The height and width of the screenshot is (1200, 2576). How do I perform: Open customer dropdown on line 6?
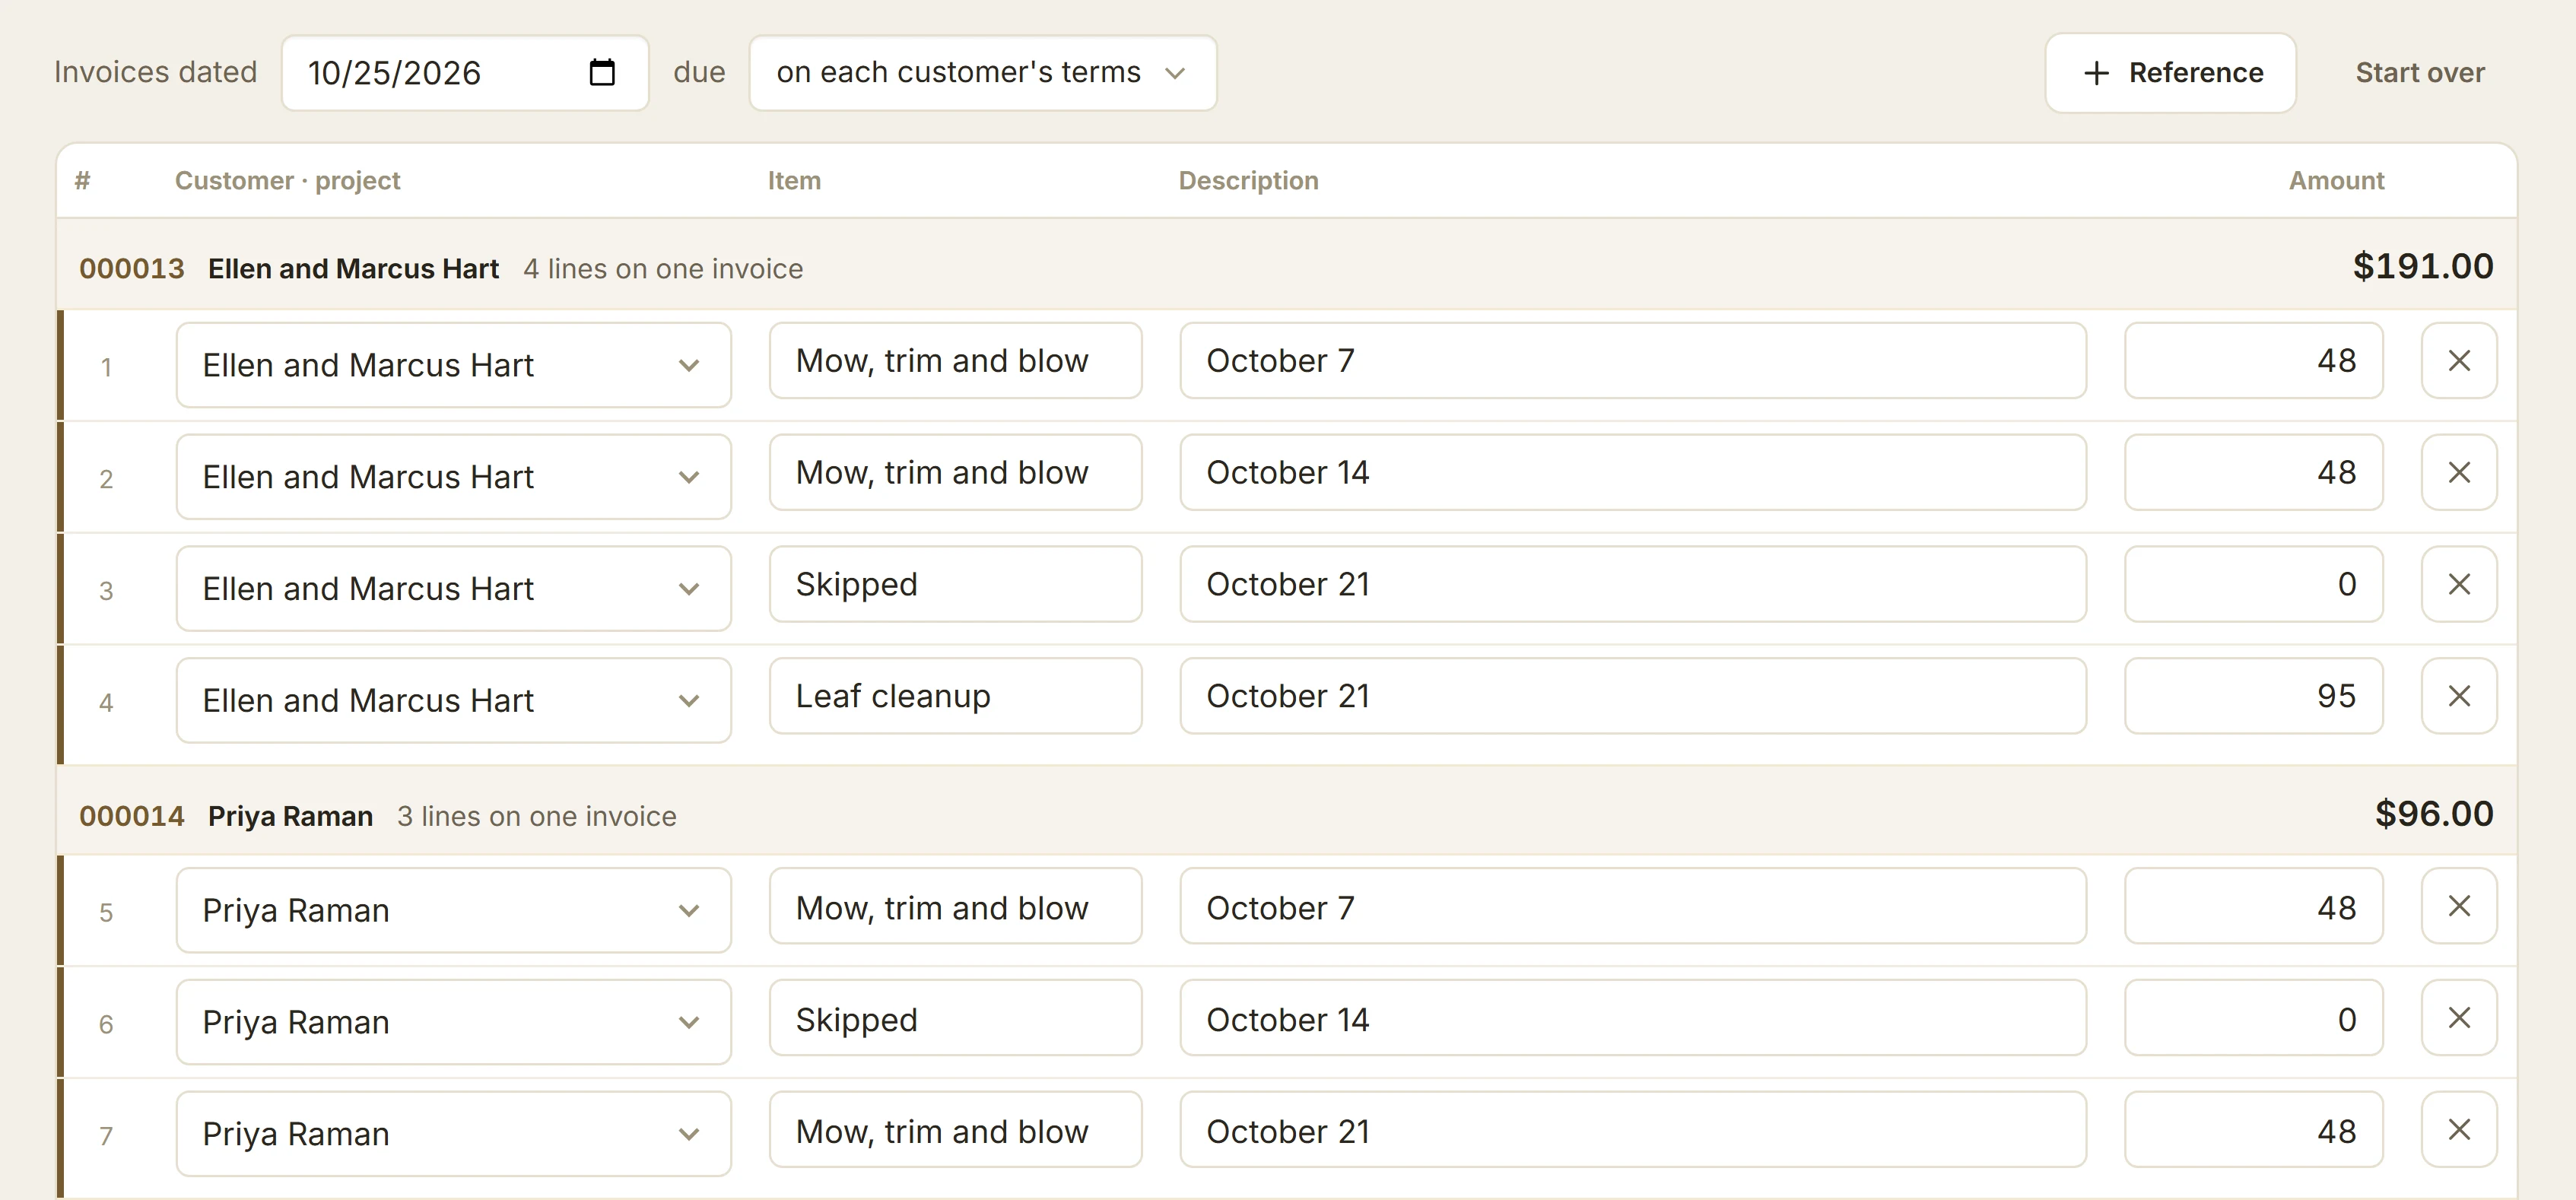454,1022
